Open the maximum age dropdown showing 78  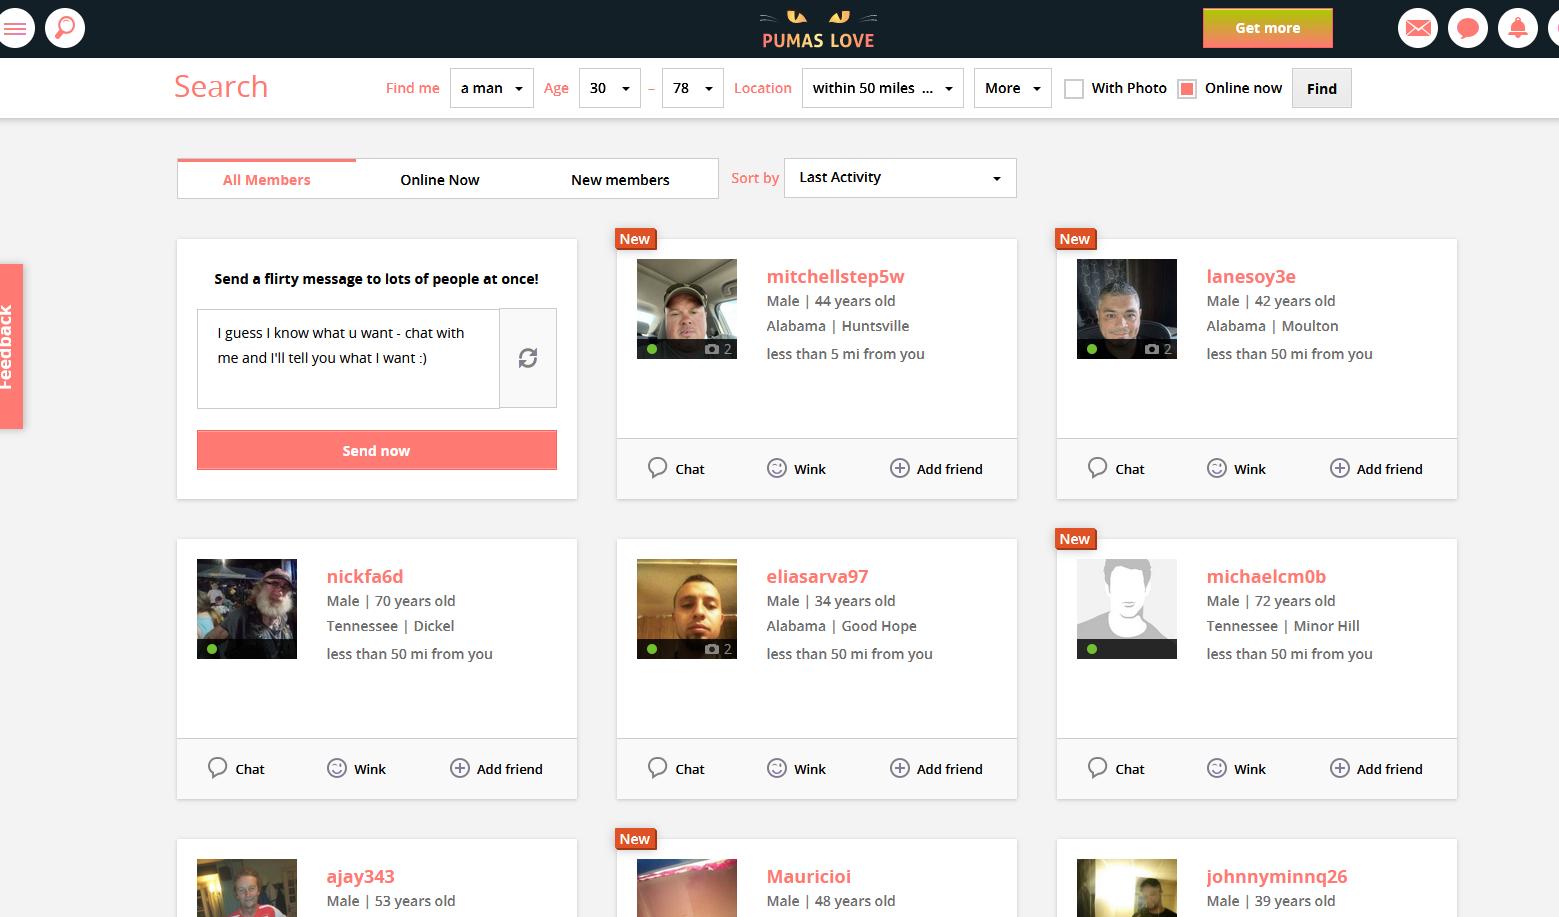692,88
